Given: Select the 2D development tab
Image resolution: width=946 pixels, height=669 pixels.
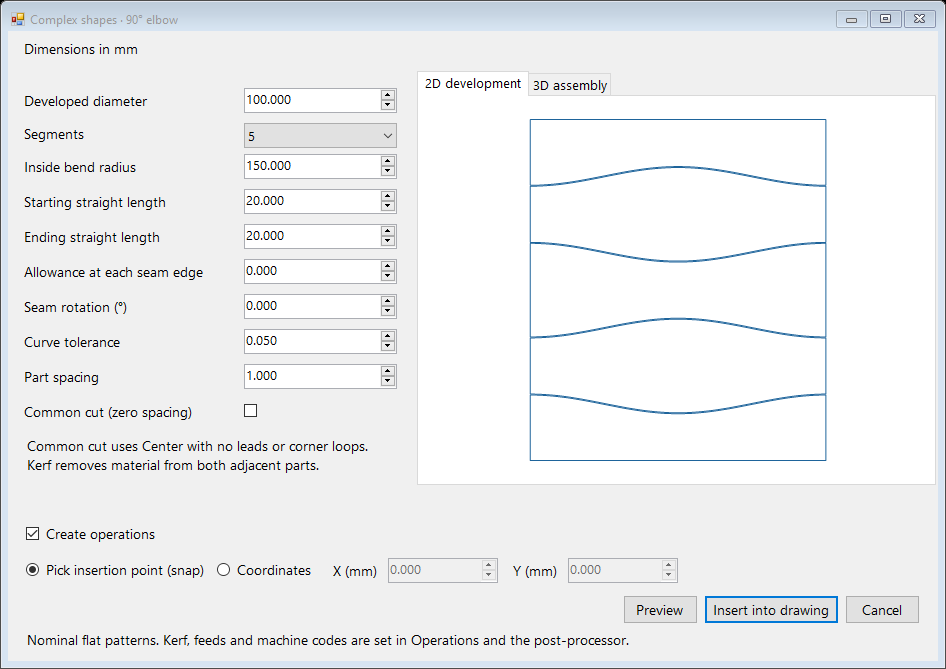Looking at the screenshot, I should (x=472, y=84).
